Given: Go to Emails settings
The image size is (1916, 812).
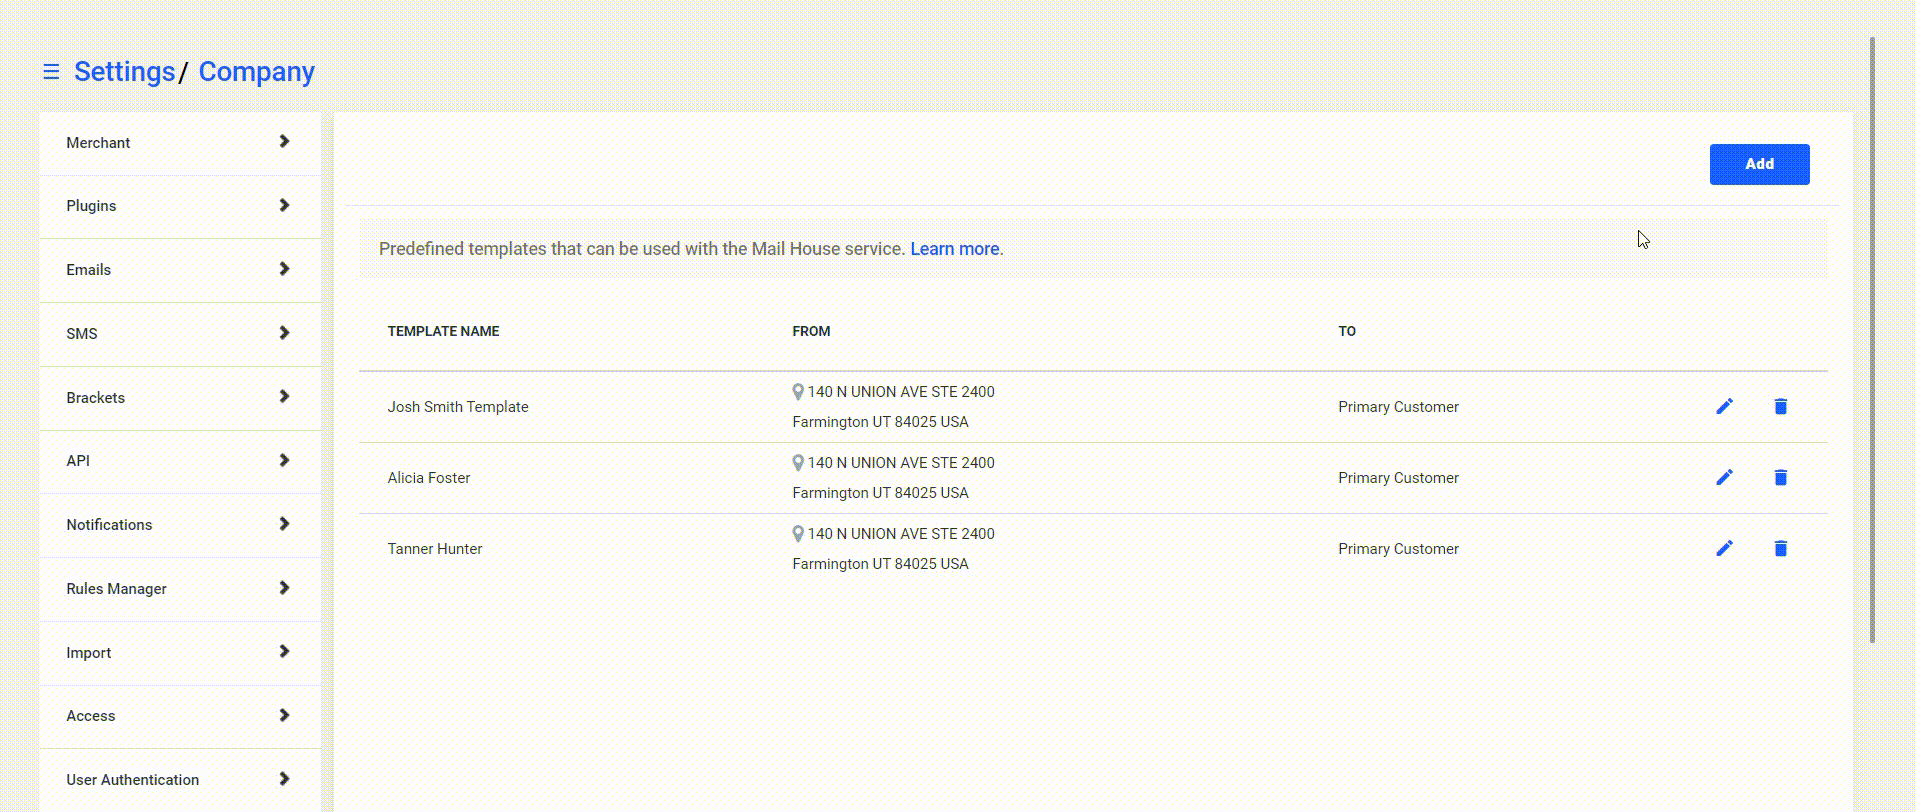Looking at the screenshot, I should pyautogui.click(x=180, y=270).
